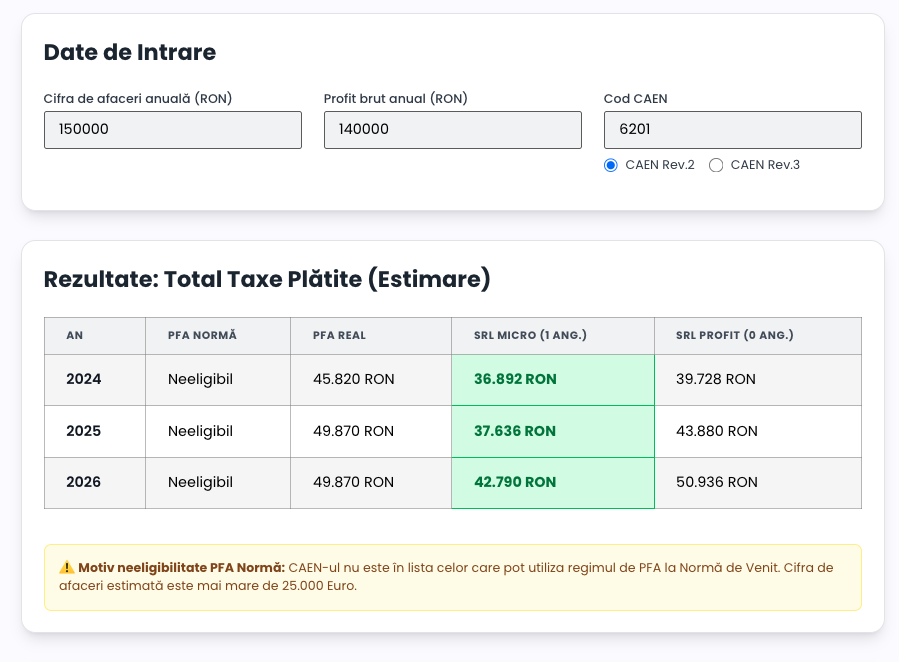Click highlighted 36.892 RON cell

[515, 380]
